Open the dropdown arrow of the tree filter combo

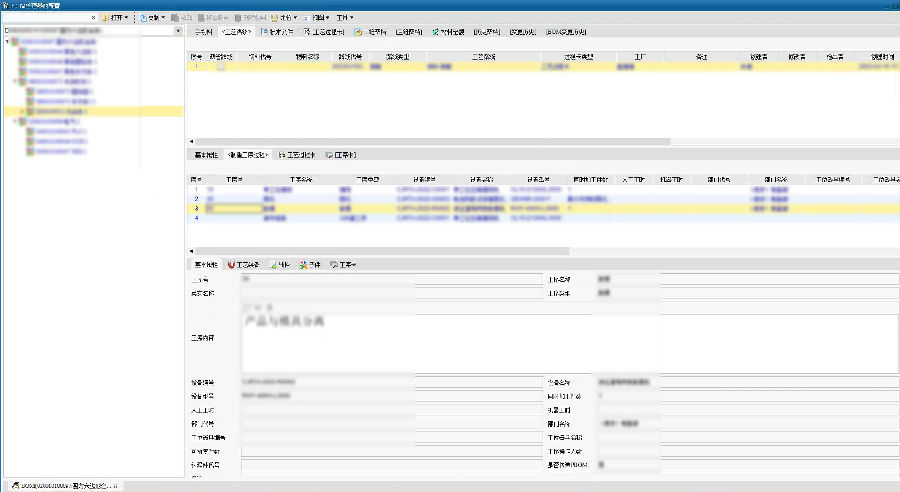point(178,31)
